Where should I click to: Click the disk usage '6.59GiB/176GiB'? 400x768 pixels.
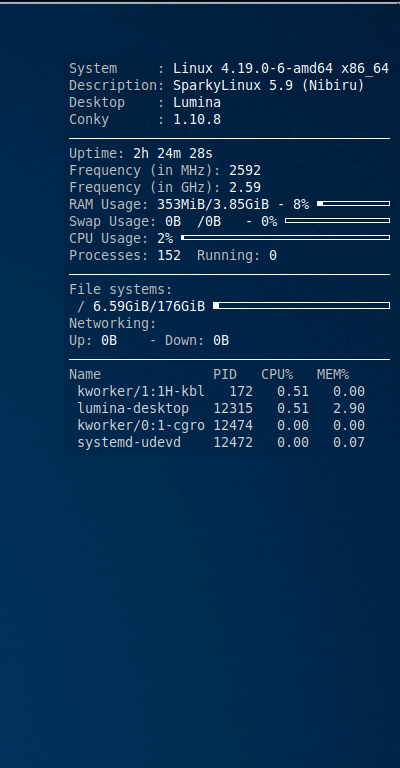149,307
